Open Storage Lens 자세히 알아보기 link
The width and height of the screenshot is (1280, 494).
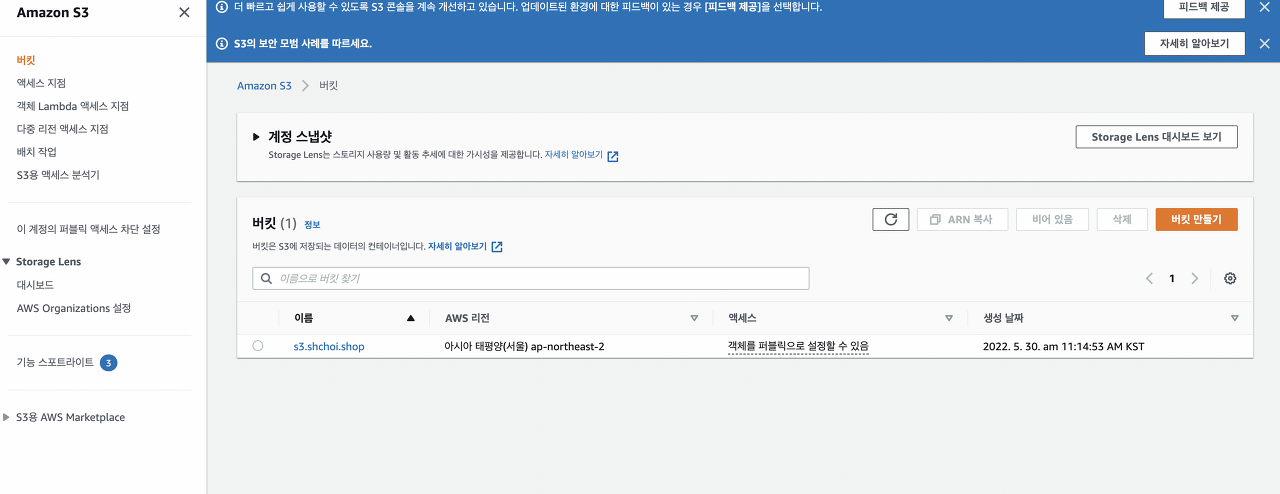(574, 156)
